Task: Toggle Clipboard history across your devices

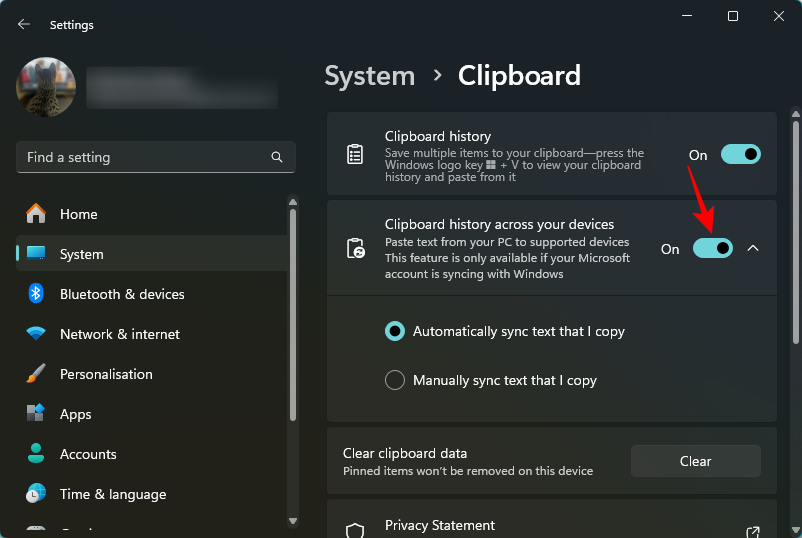Action: 712,249
